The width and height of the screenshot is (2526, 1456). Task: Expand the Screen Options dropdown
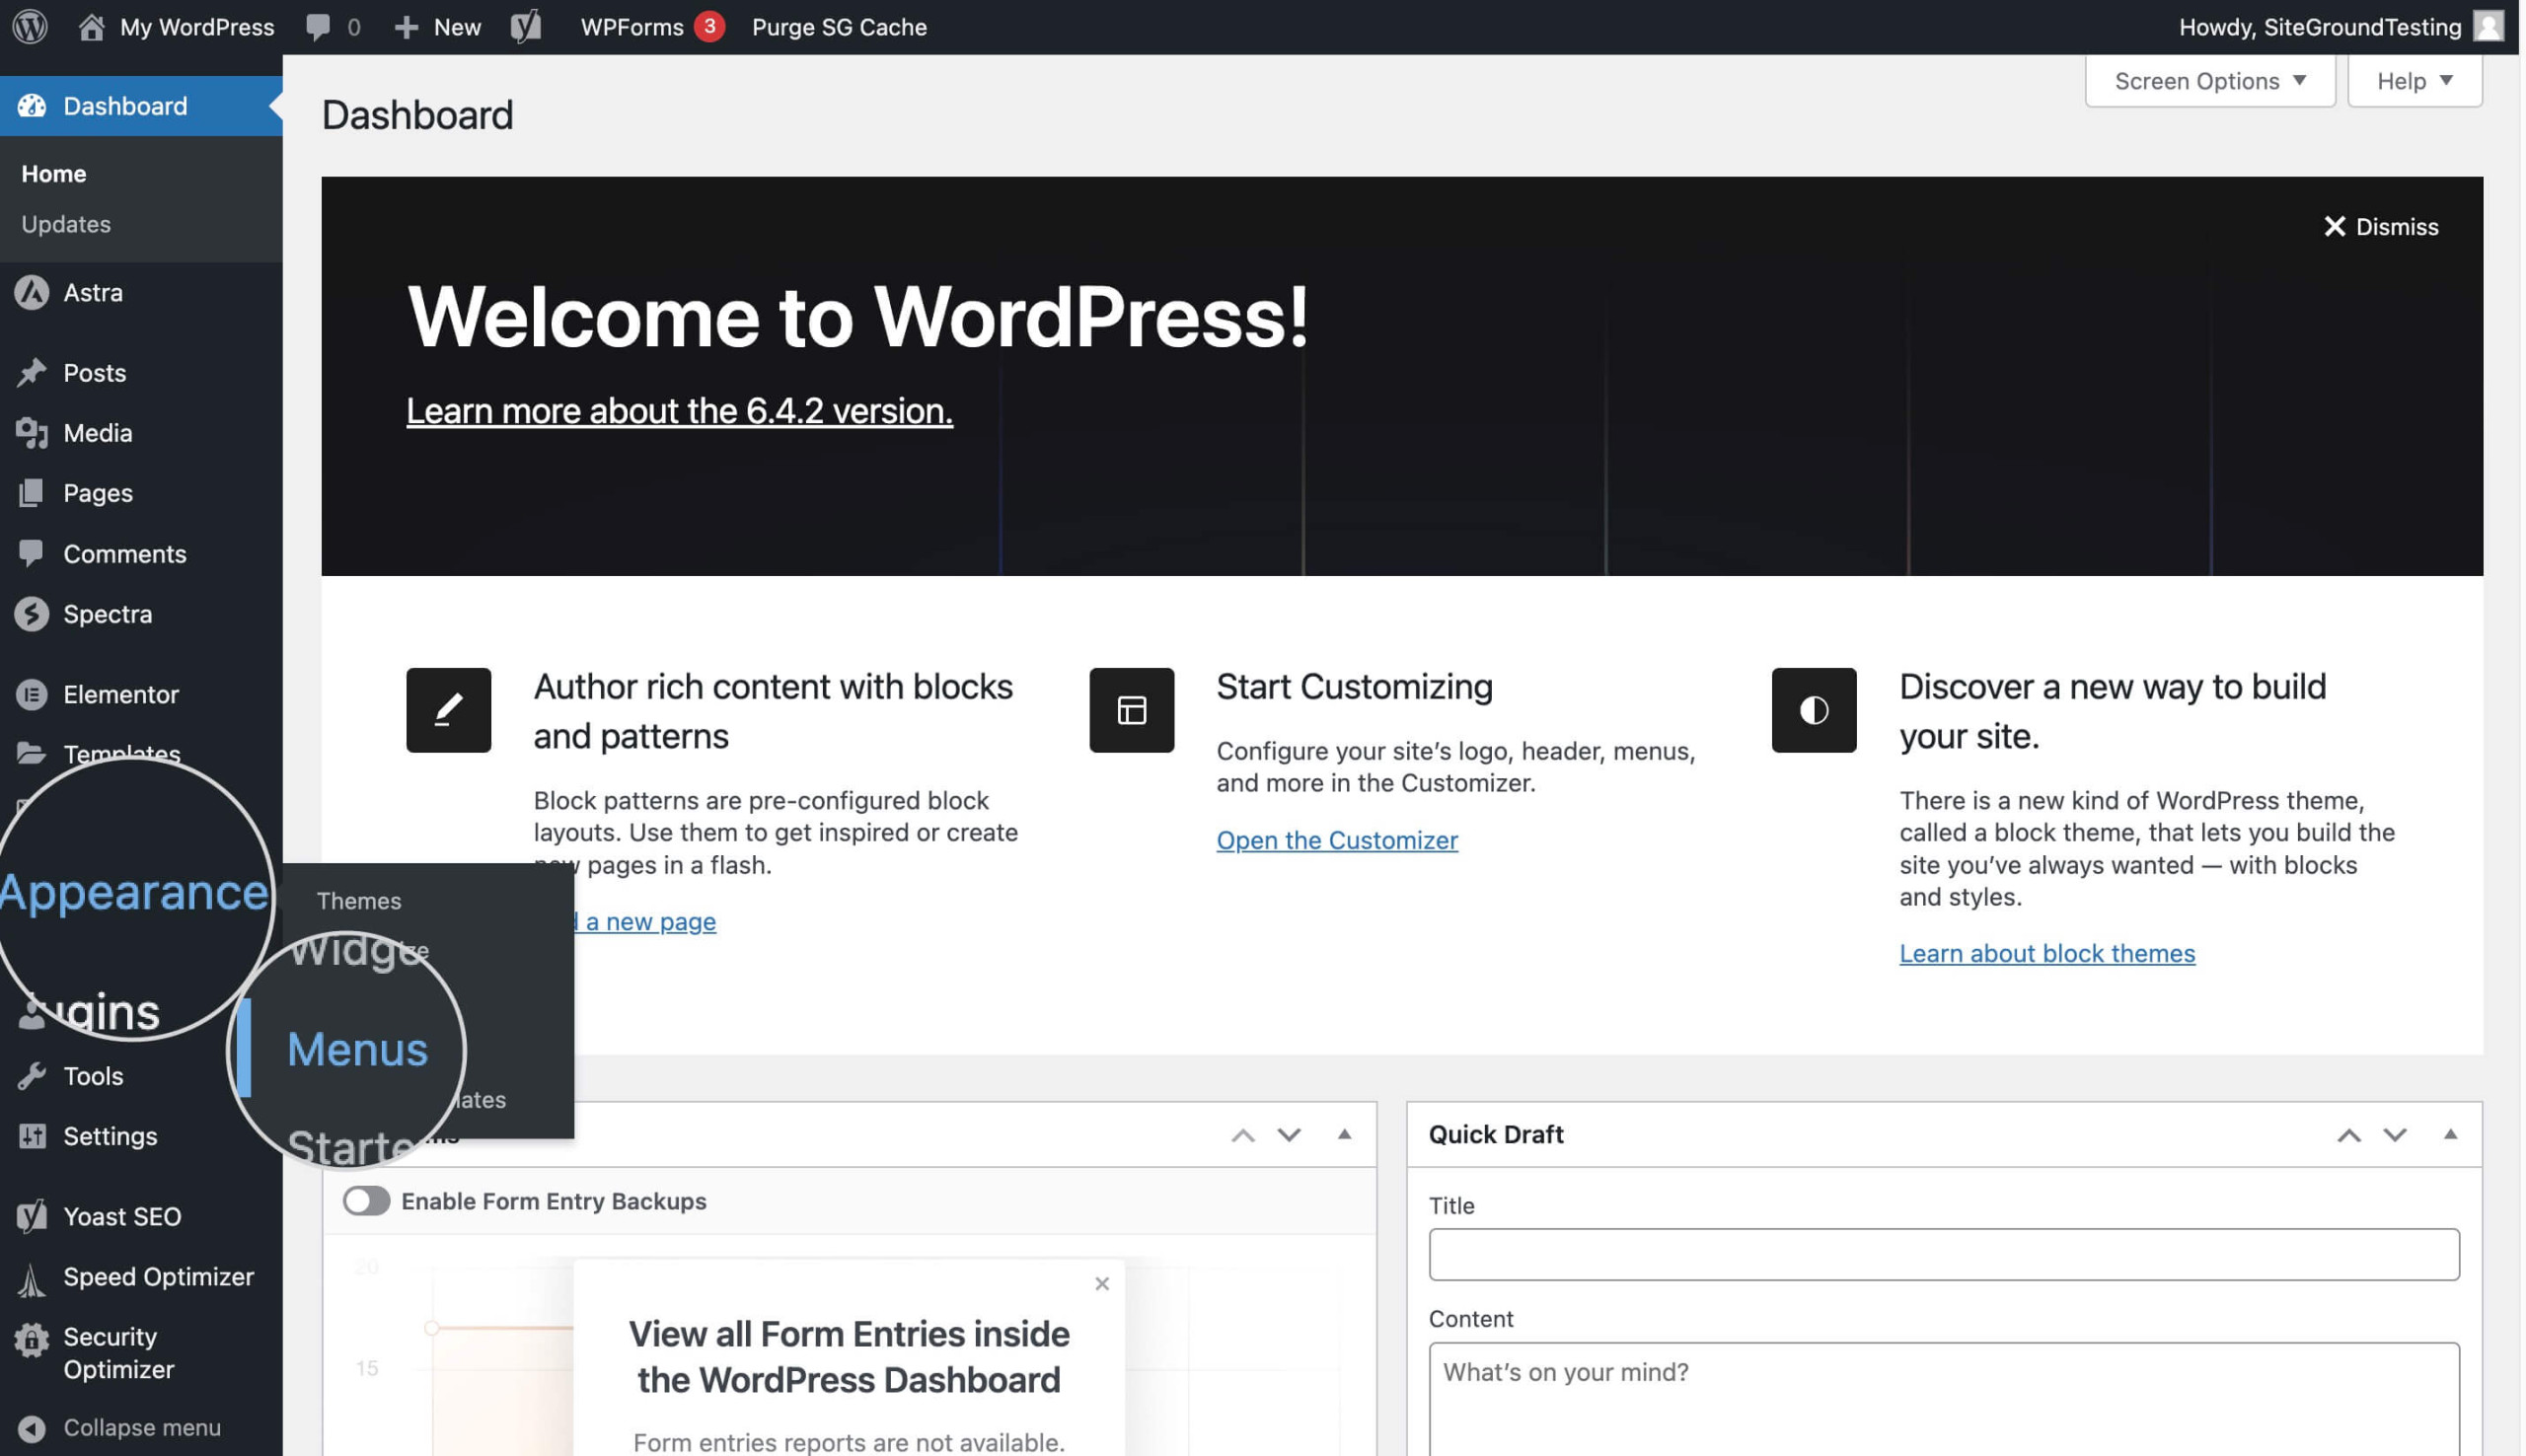2210,80
